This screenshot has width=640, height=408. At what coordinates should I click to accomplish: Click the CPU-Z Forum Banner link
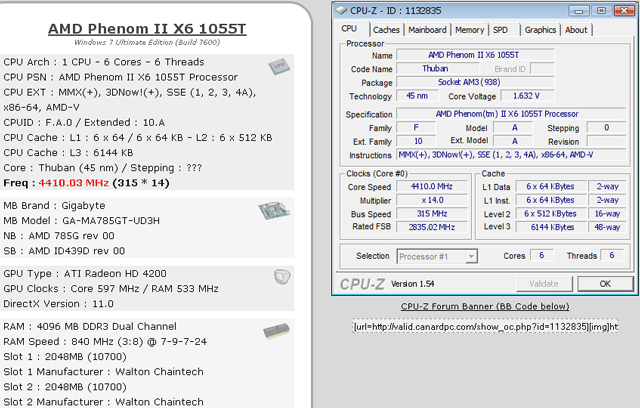(x=485, y=306)
